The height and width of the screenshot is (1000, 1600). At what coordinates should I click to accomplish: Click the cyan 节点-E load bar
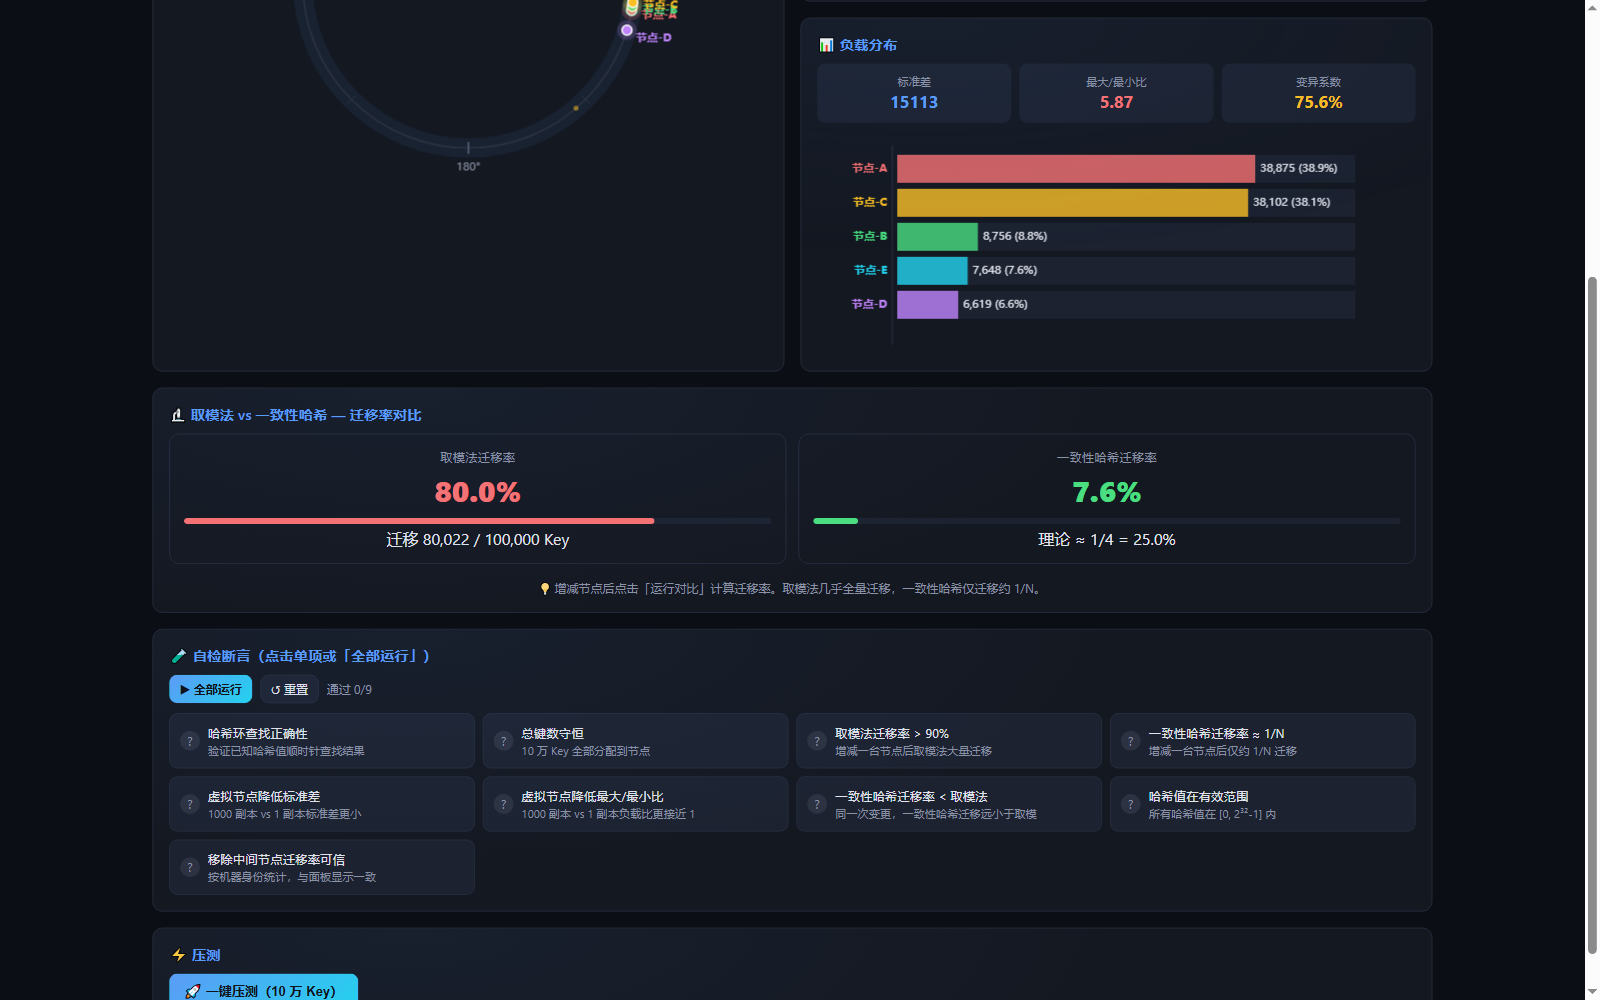tap(932, 270)
